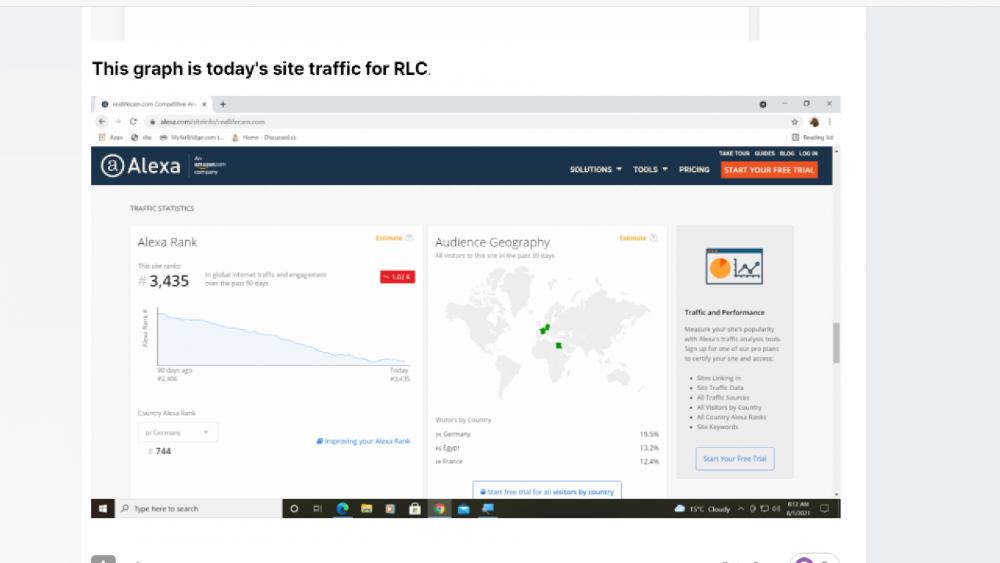Open the MyAirBridge.com bookmark
Screen dimensions: 1000x563
click(191, 137)
